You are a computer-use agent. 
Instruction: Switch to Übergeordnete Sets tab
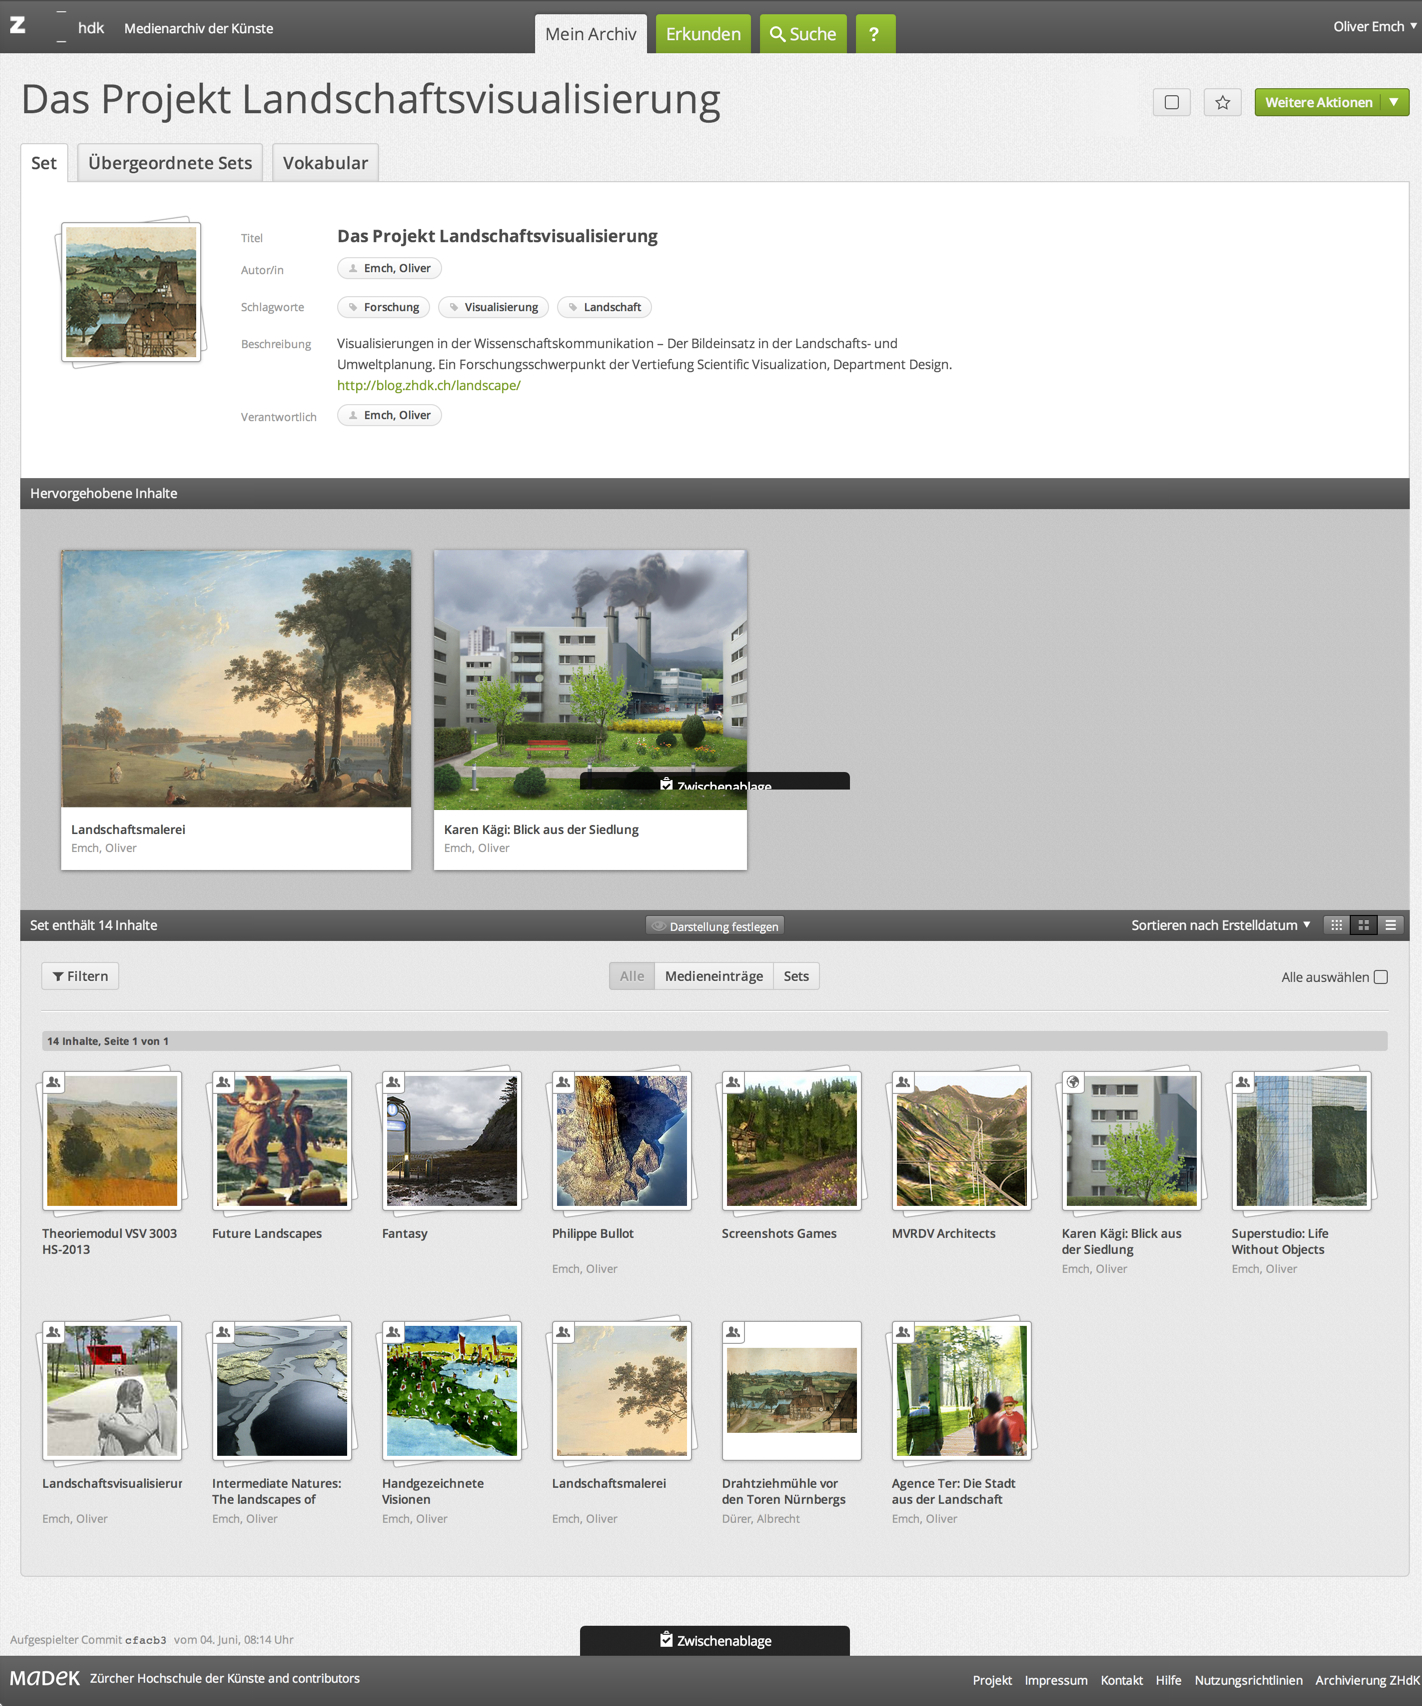pyautogui.click(x=170, y=162)
